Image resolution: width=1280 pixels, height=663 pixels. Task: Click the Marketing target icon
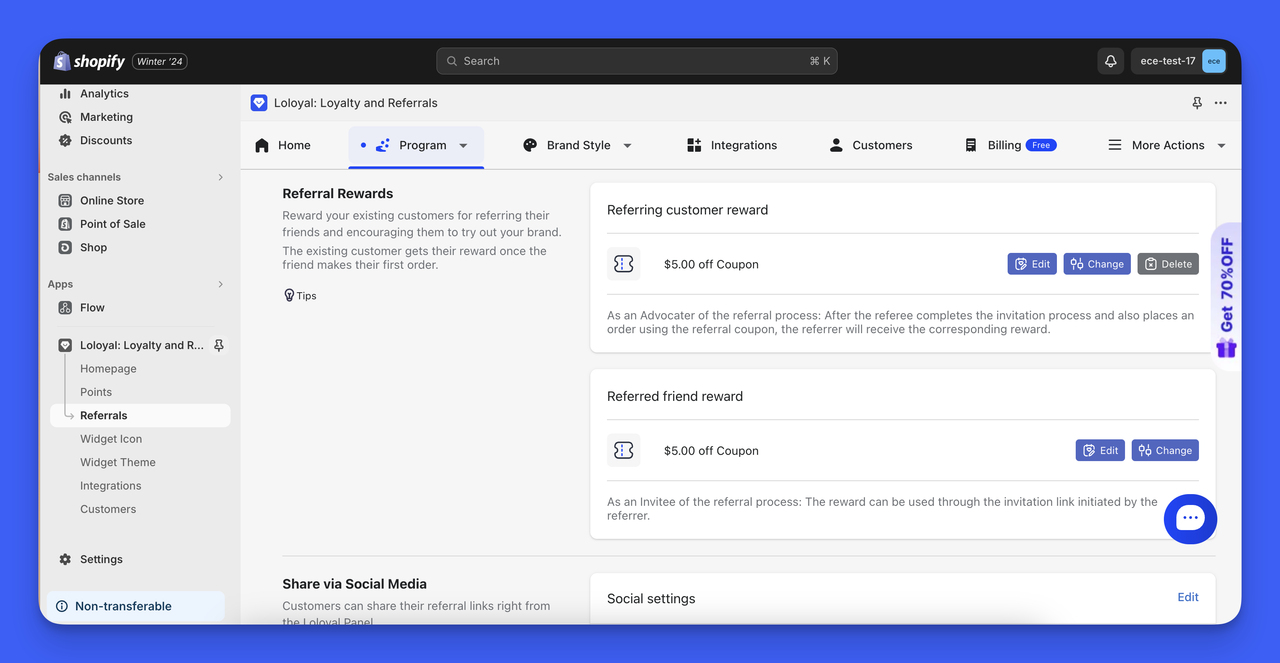pos(65,117)
